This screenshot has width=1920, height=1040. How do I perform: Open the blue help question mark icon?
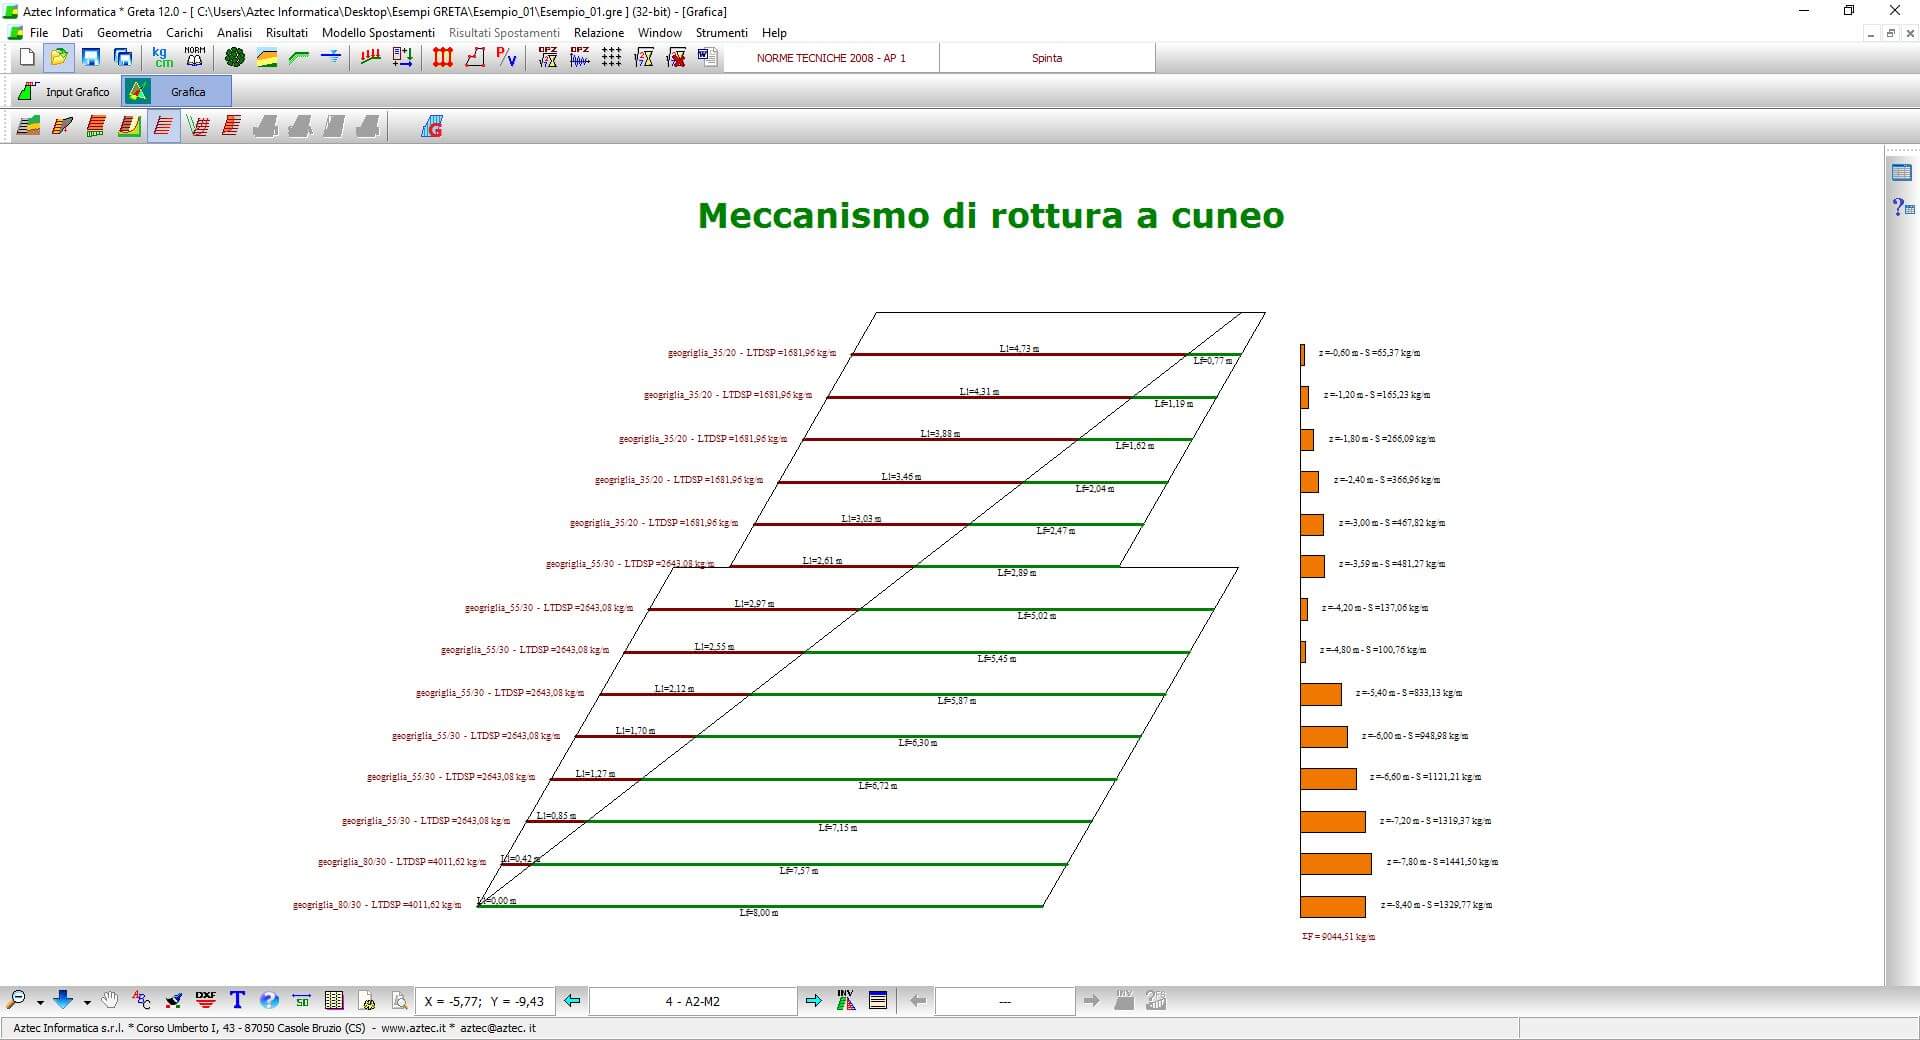point(269,1000)
